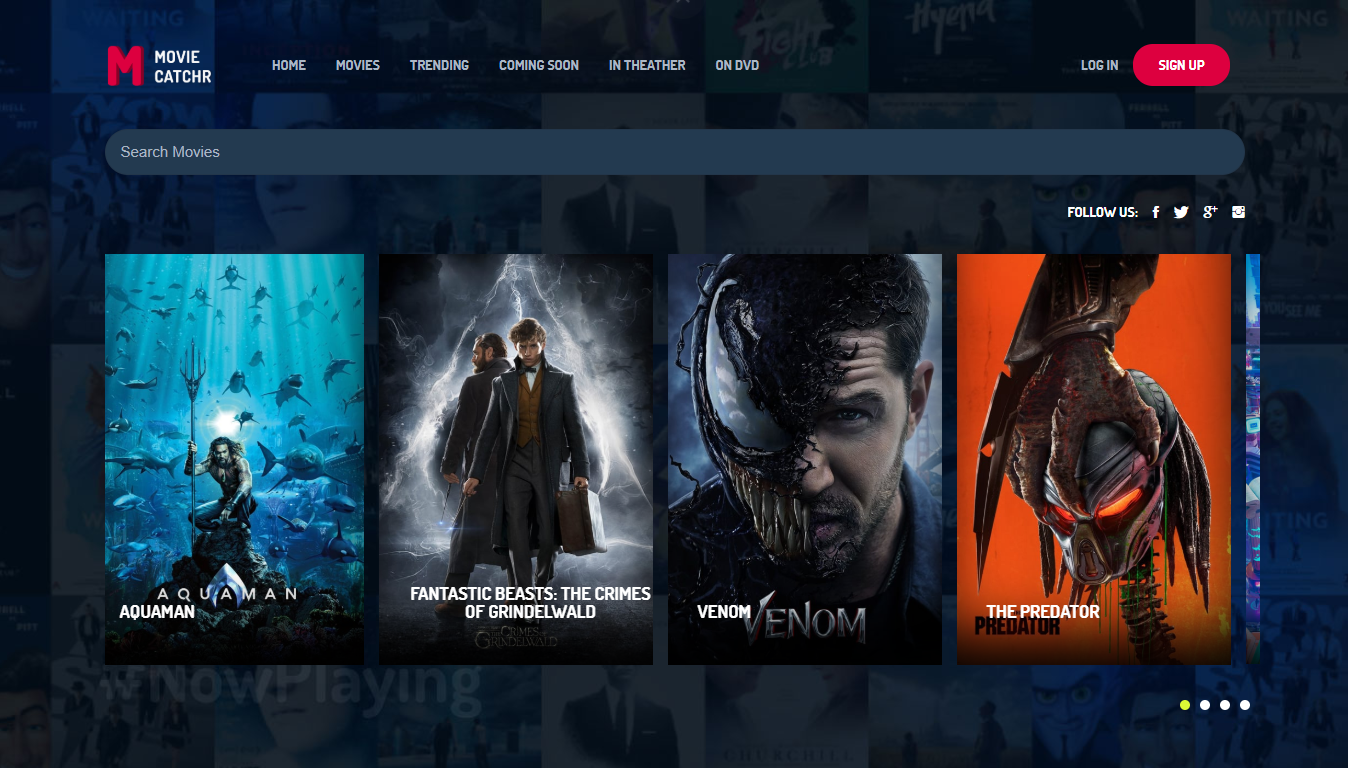Click the Log In link

tap(1100, 65)
